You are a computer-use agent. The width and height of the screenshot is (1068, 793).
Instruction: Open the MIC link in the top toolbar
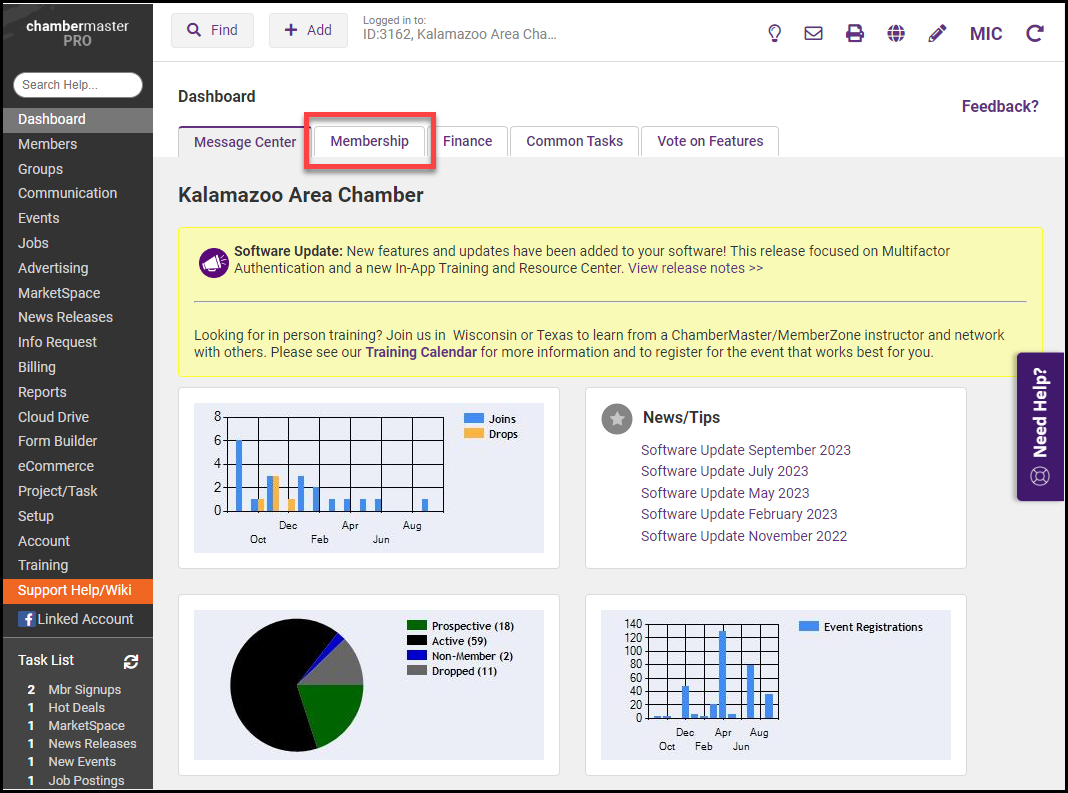click(986, 33)
